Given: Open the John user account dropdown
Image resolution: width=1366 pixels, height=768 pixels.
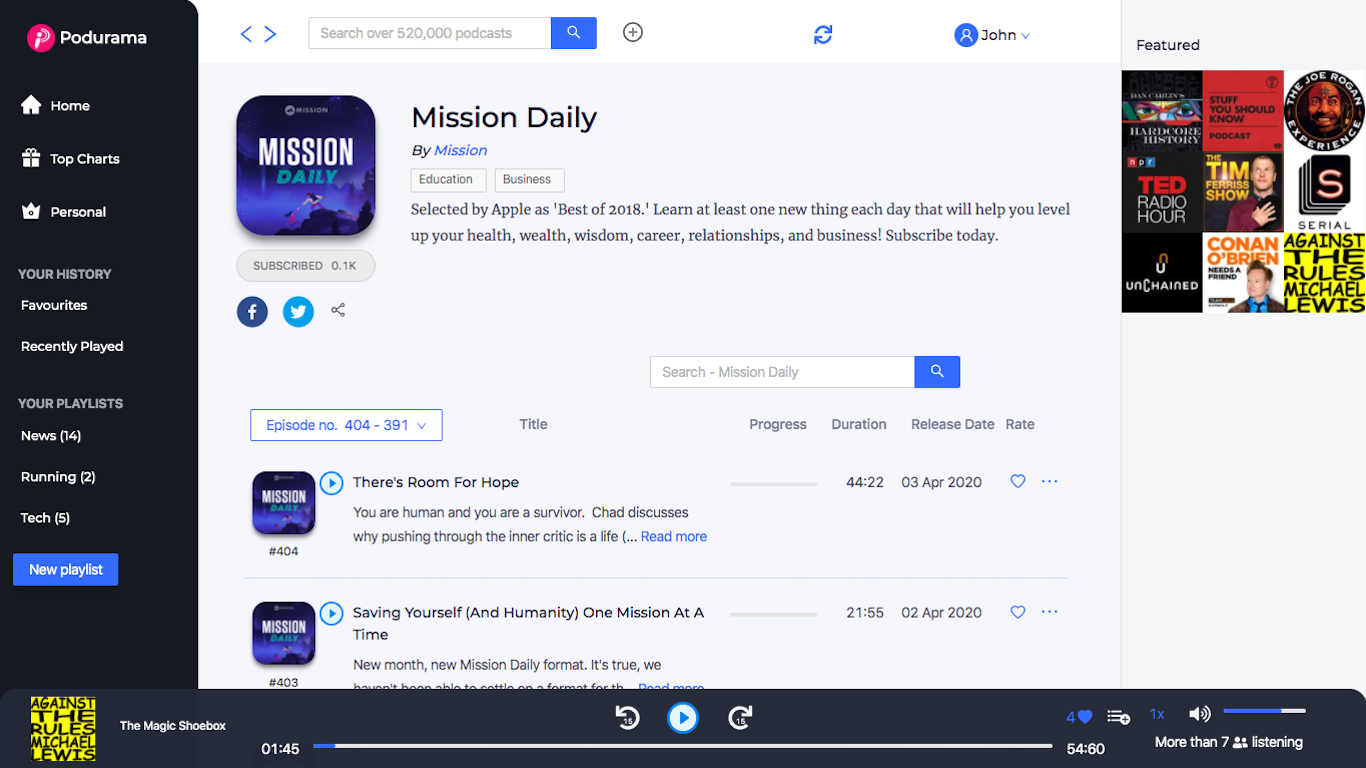Looking at the screenshot, I should tap(992, 35).
